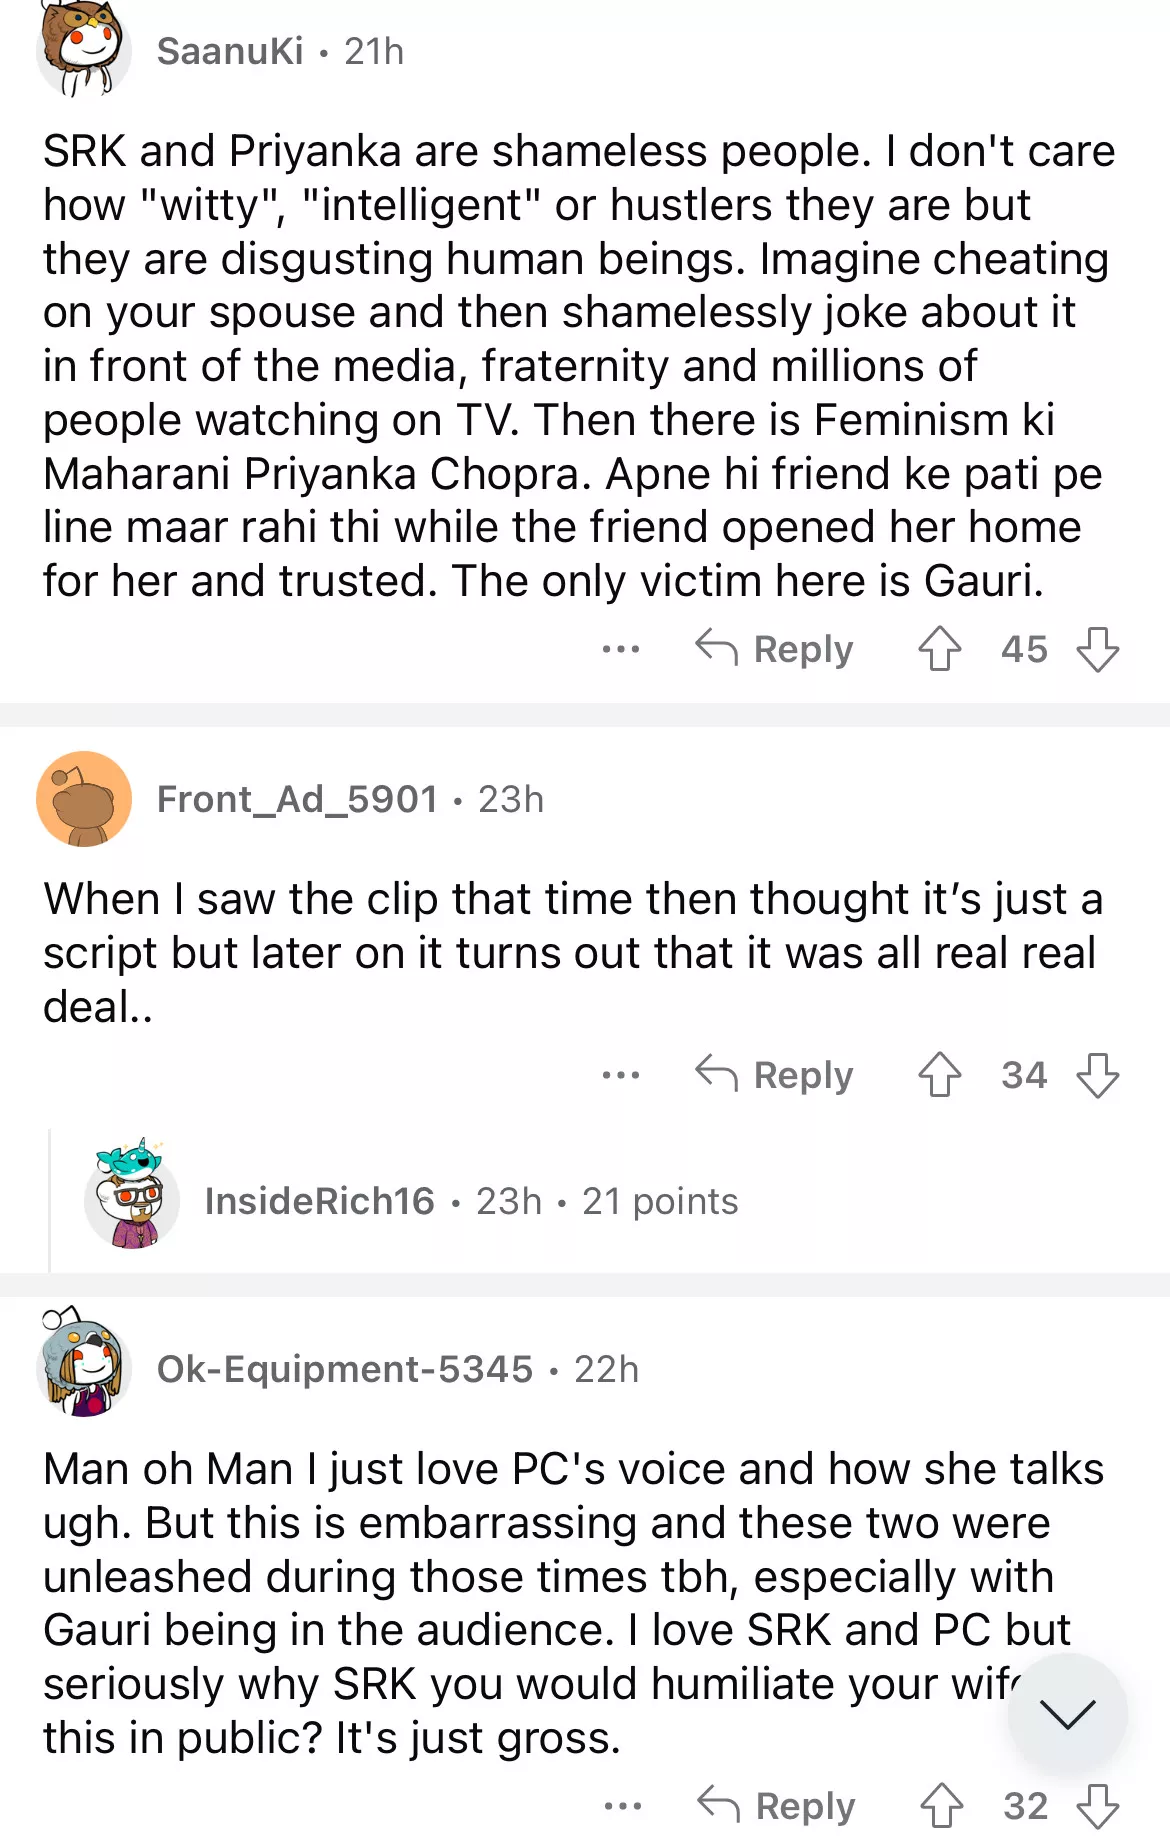Tap Front_Ad_5901's orange avatar
This screenshot has width=1170, height=1843.
click(84, 799)
